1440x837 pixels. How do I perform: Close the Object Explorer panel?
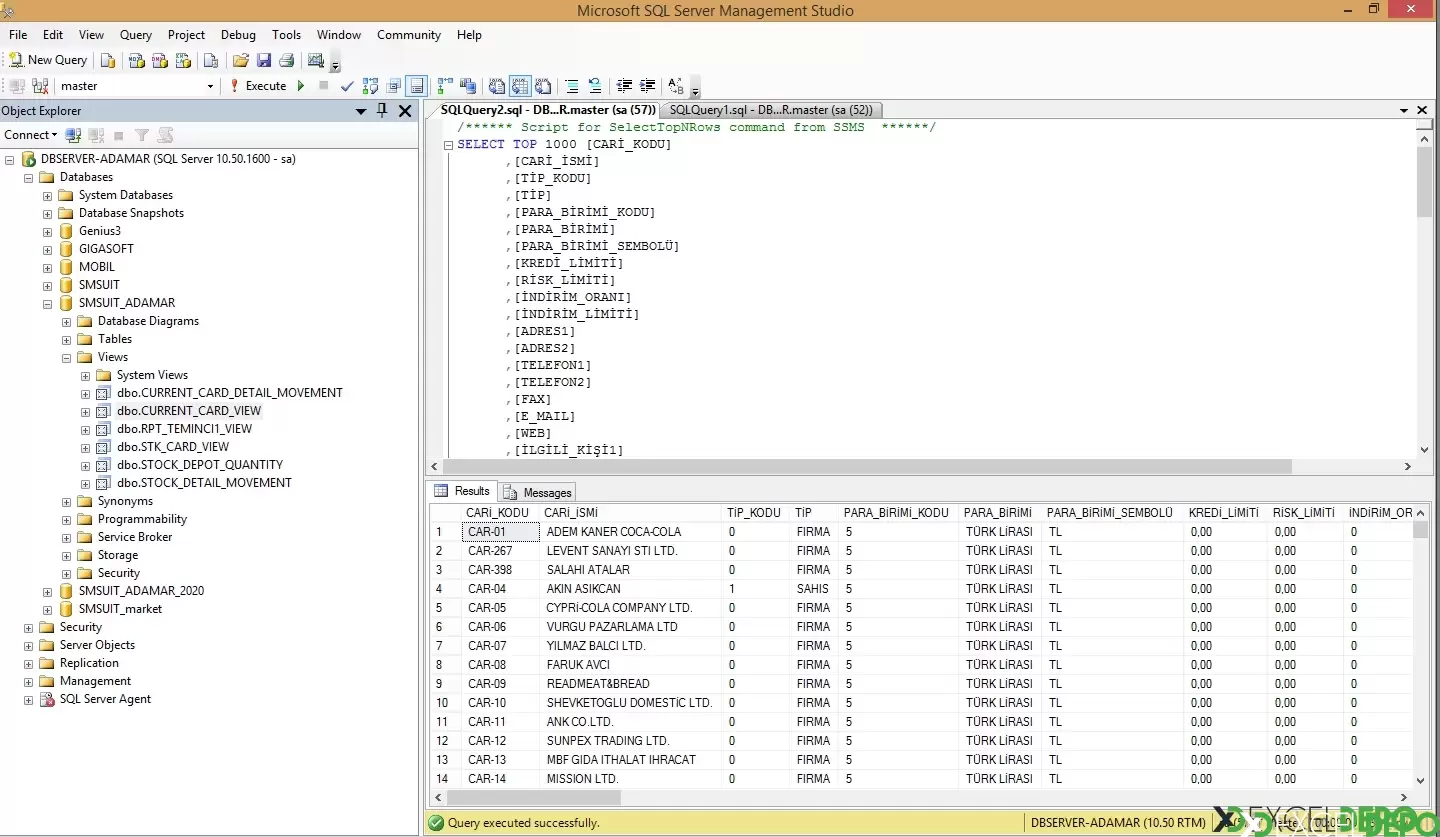(x=405, y=111)
